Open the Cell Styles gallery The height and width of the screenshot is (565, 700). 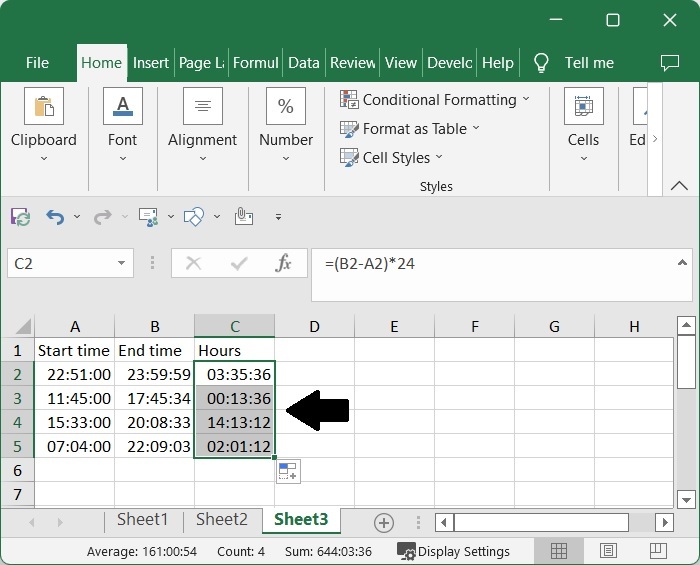tap(391, 158)
